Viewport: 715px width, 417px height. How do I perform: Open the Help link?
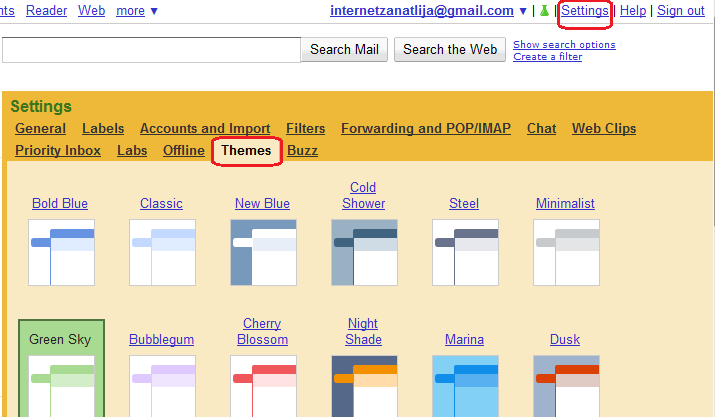[633, 10]
